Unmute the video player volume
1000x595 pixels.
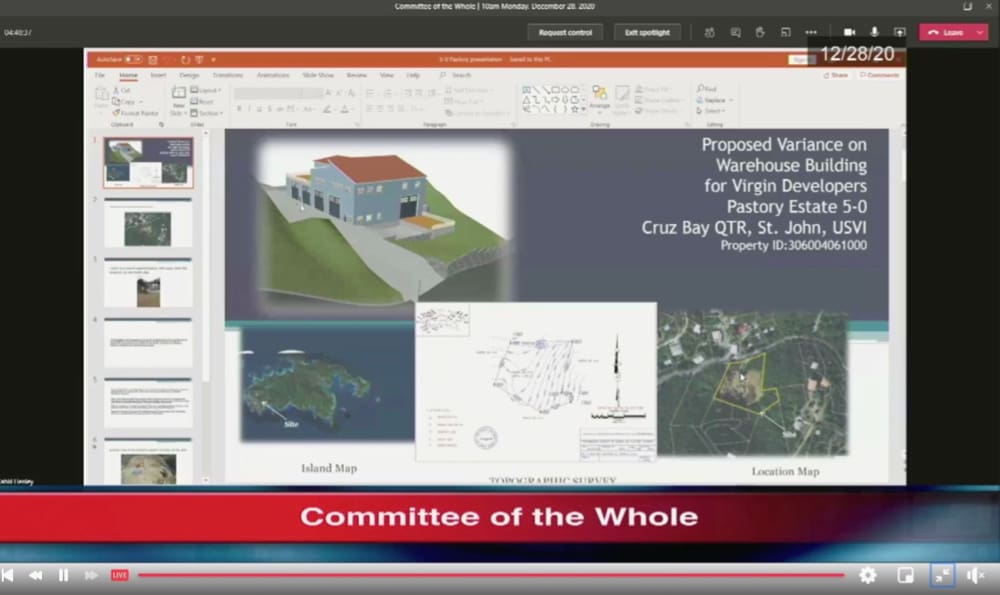coord(976,575)
